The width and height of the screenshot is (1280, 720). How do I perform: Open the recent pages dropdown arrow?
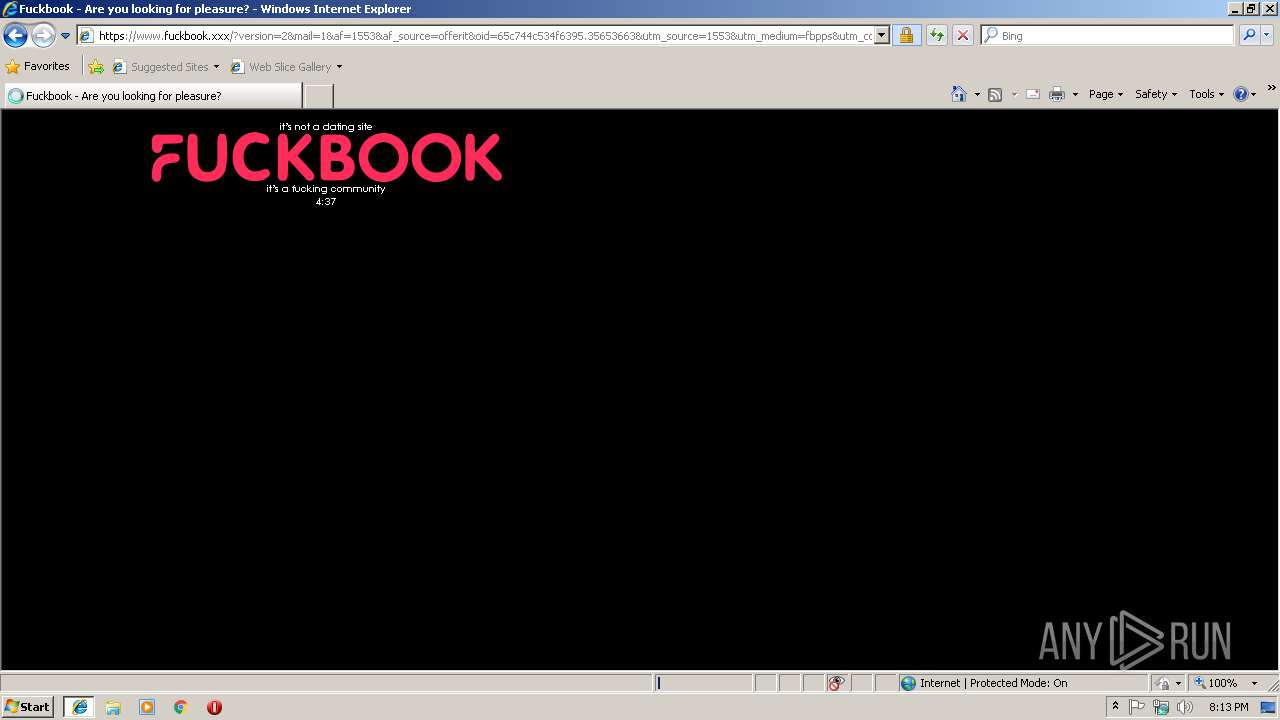(x=66, y=36)
